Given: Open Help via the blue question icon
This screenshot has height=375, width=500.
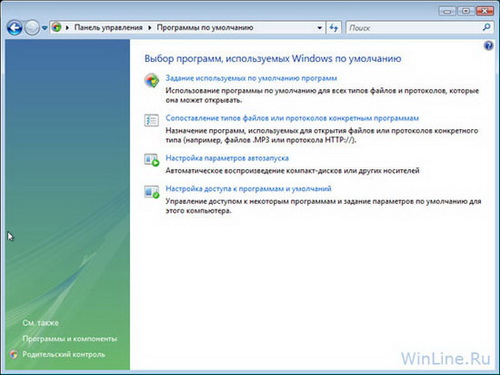Looking at the screenshot, I should point(488,46).
